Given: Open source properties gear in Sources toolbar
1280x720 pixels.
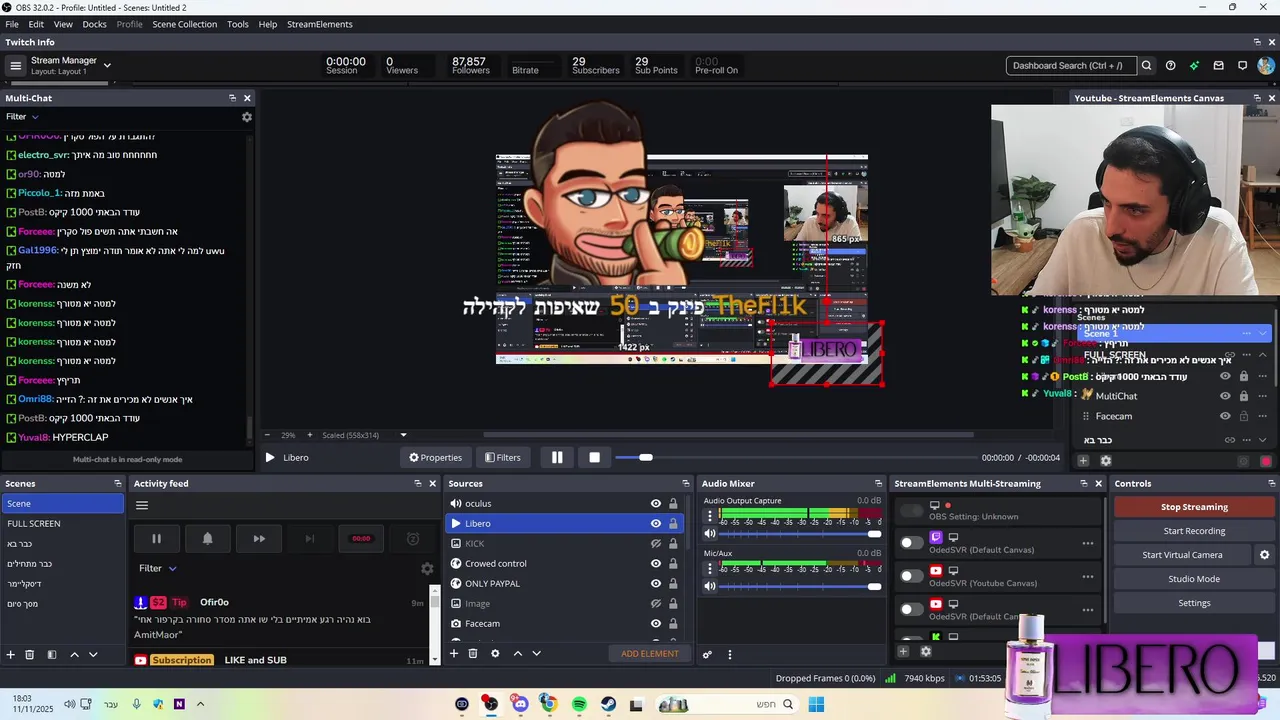Looking at the screenshot, I should [495, 653].
